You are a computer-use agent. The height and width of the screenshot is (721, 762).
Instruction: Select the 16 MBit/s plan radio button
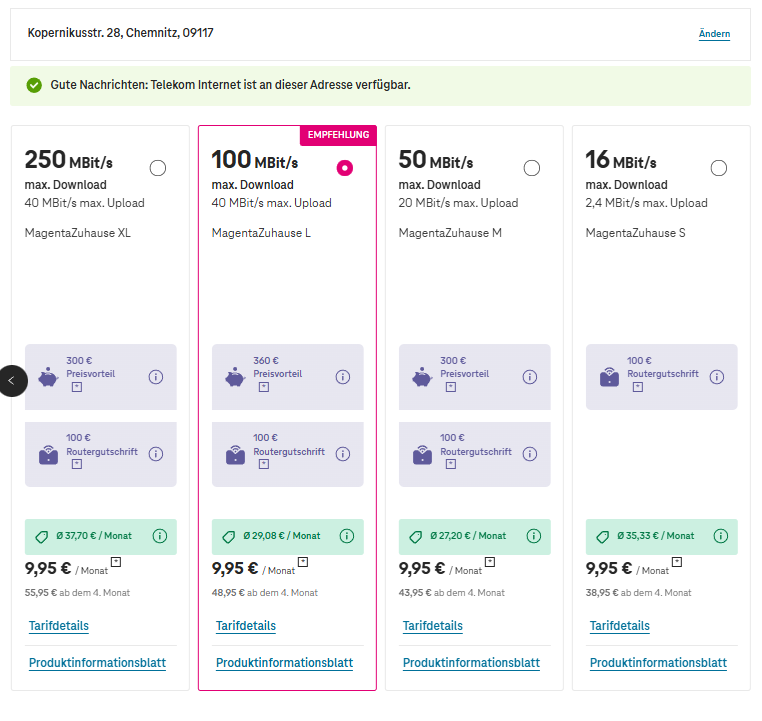coord(719,168)
